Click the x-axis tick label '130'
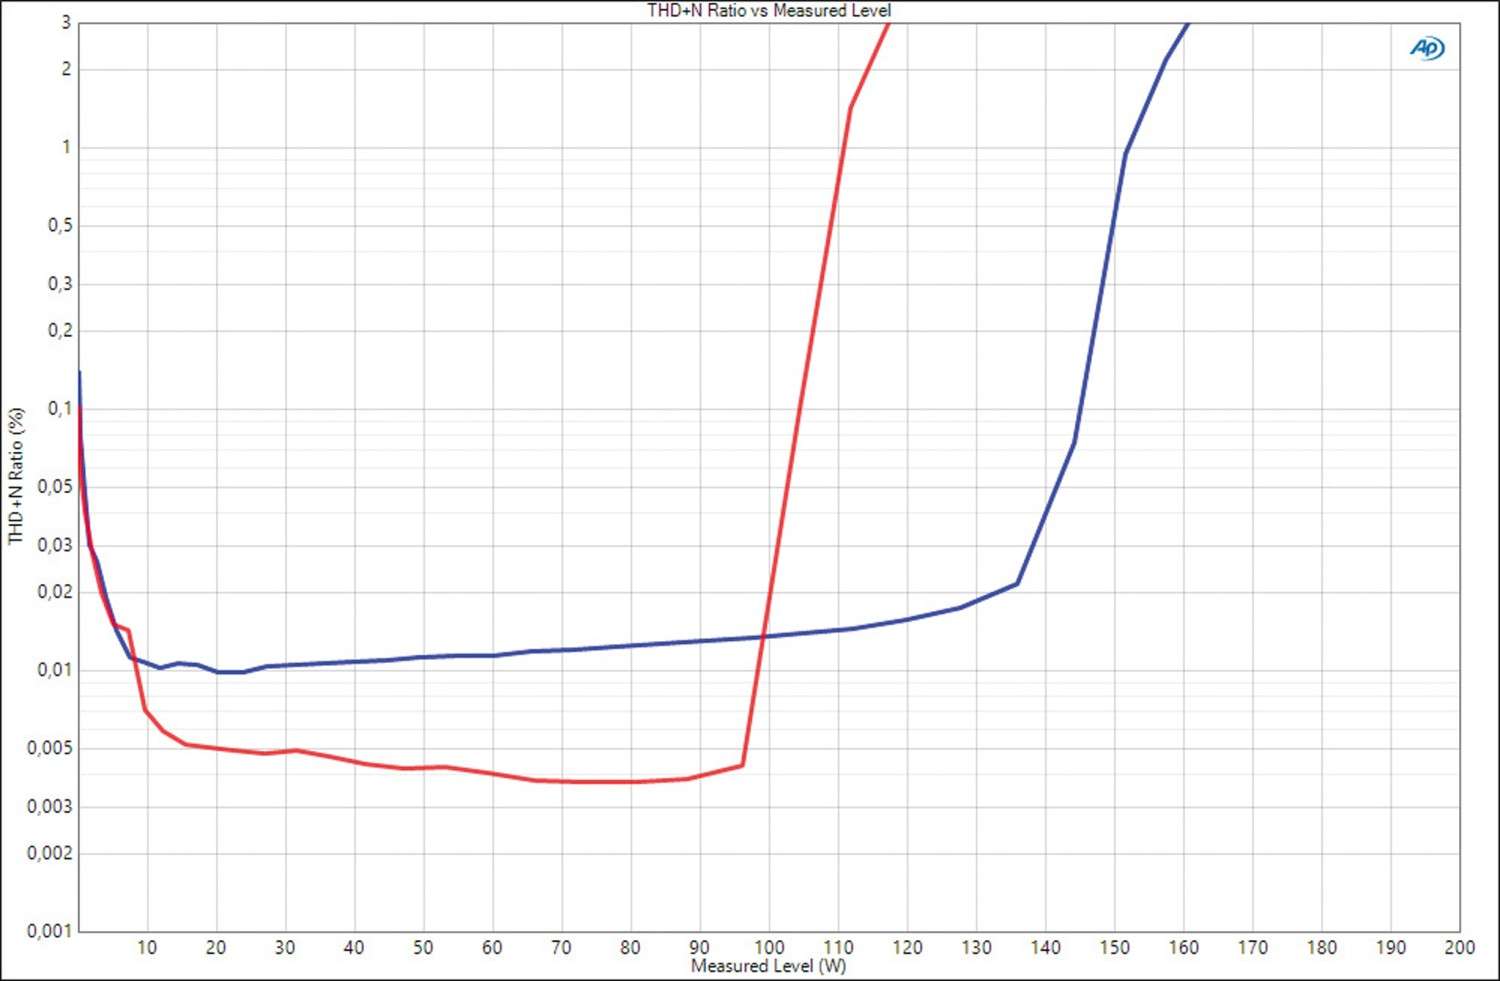Screen dimensions: 1500x981 976,947
